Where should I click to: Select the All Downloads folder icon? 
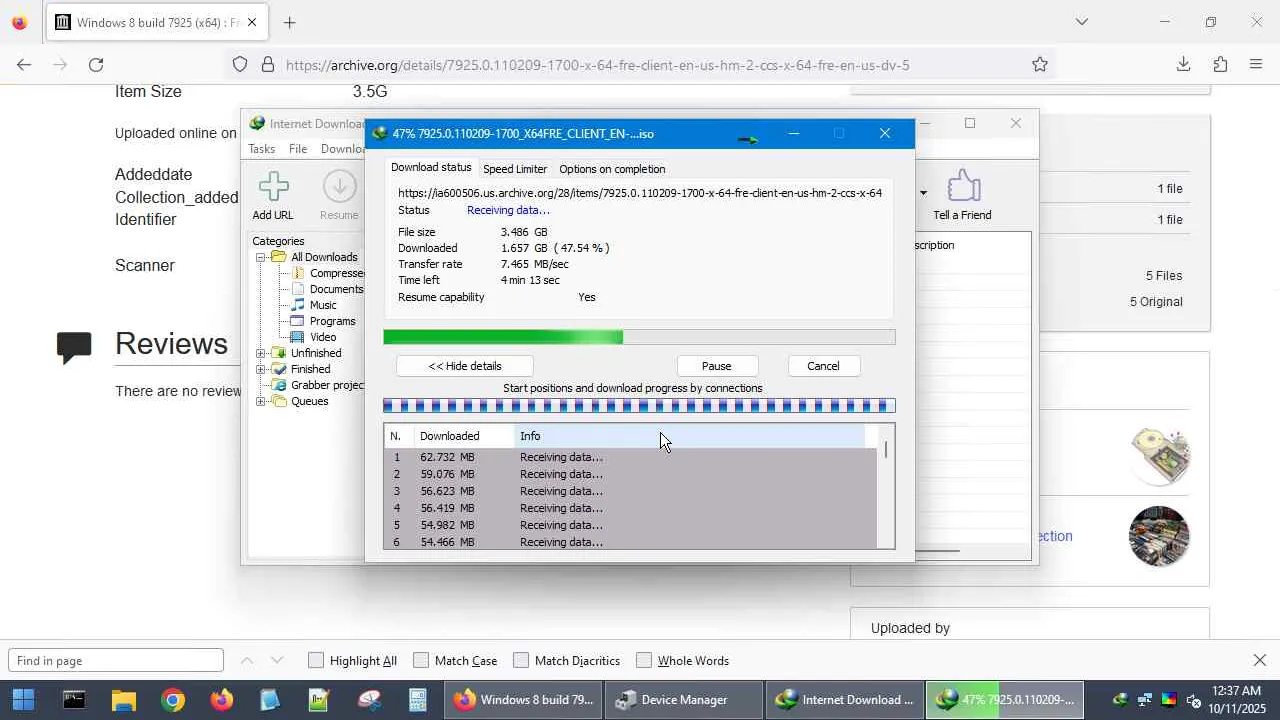pos(279,257)
